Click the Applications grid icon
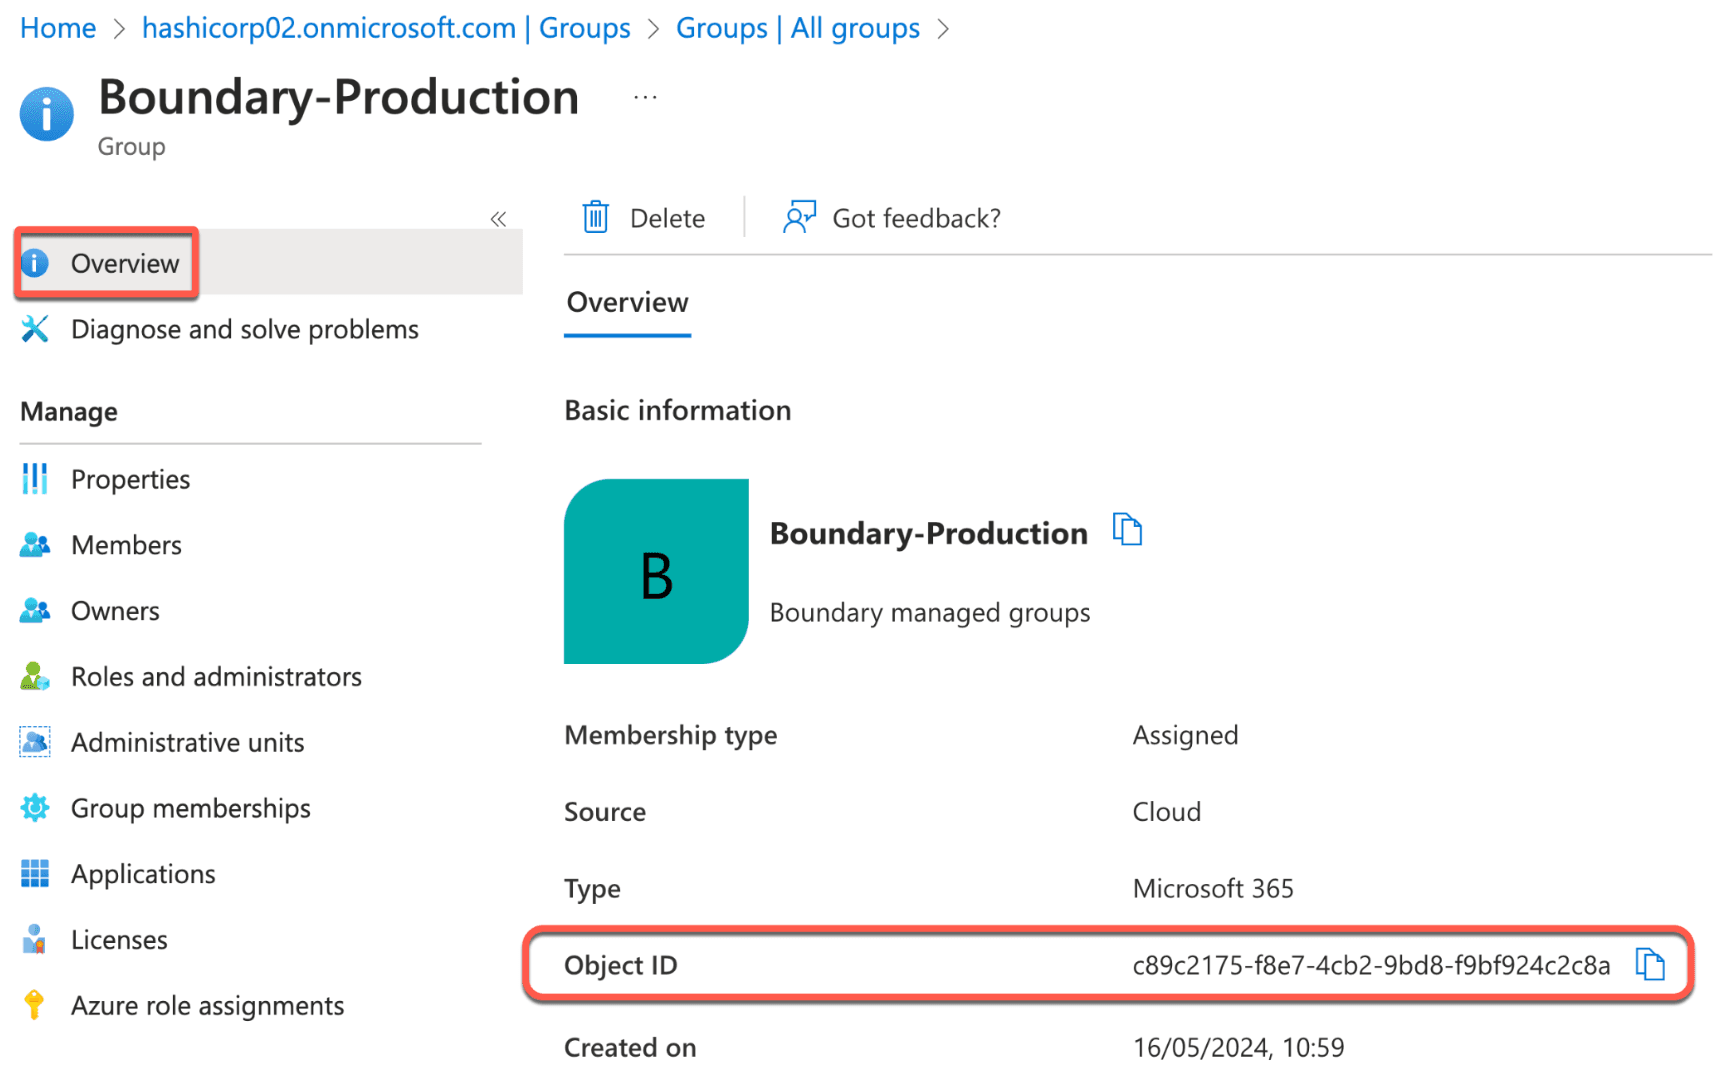Screen dimensions: 1732x1084 pos(35,874)
